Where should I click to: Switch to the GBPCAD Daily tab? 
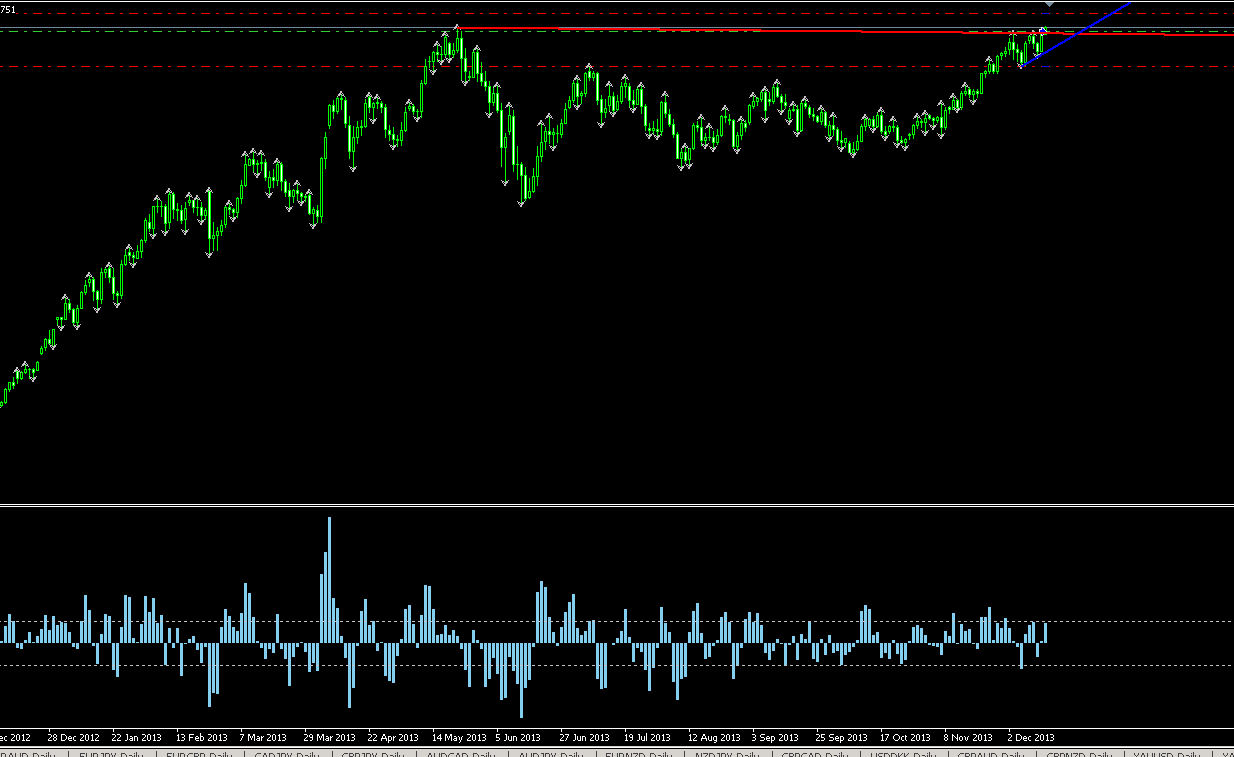pos(814,753)
